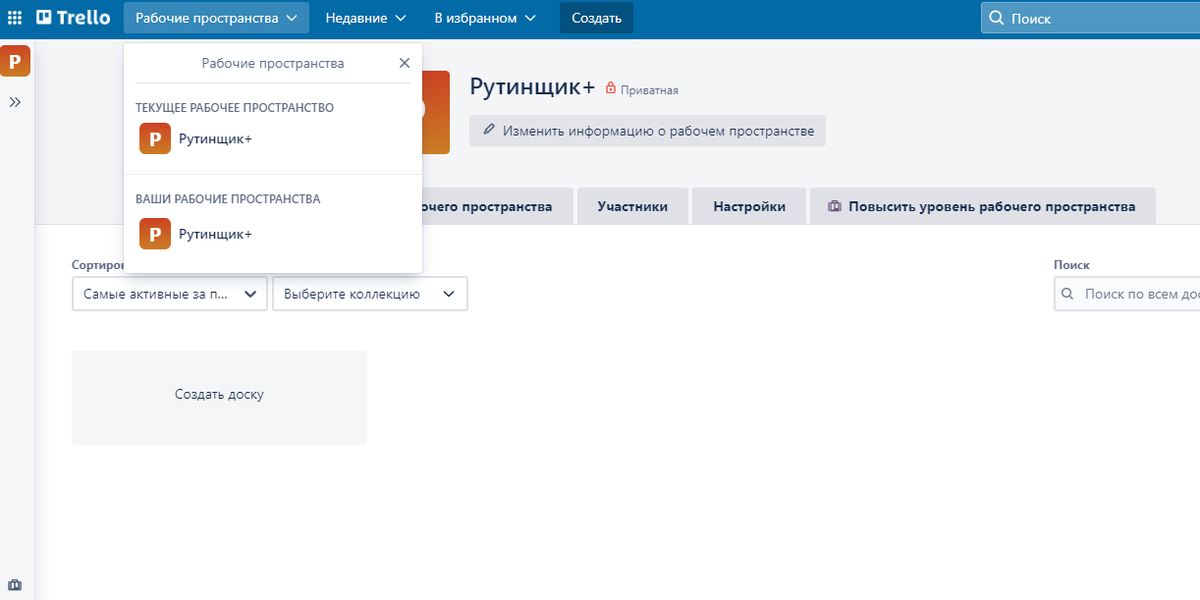Focus the Поиск по всем доскам field

click(1127, 294)
